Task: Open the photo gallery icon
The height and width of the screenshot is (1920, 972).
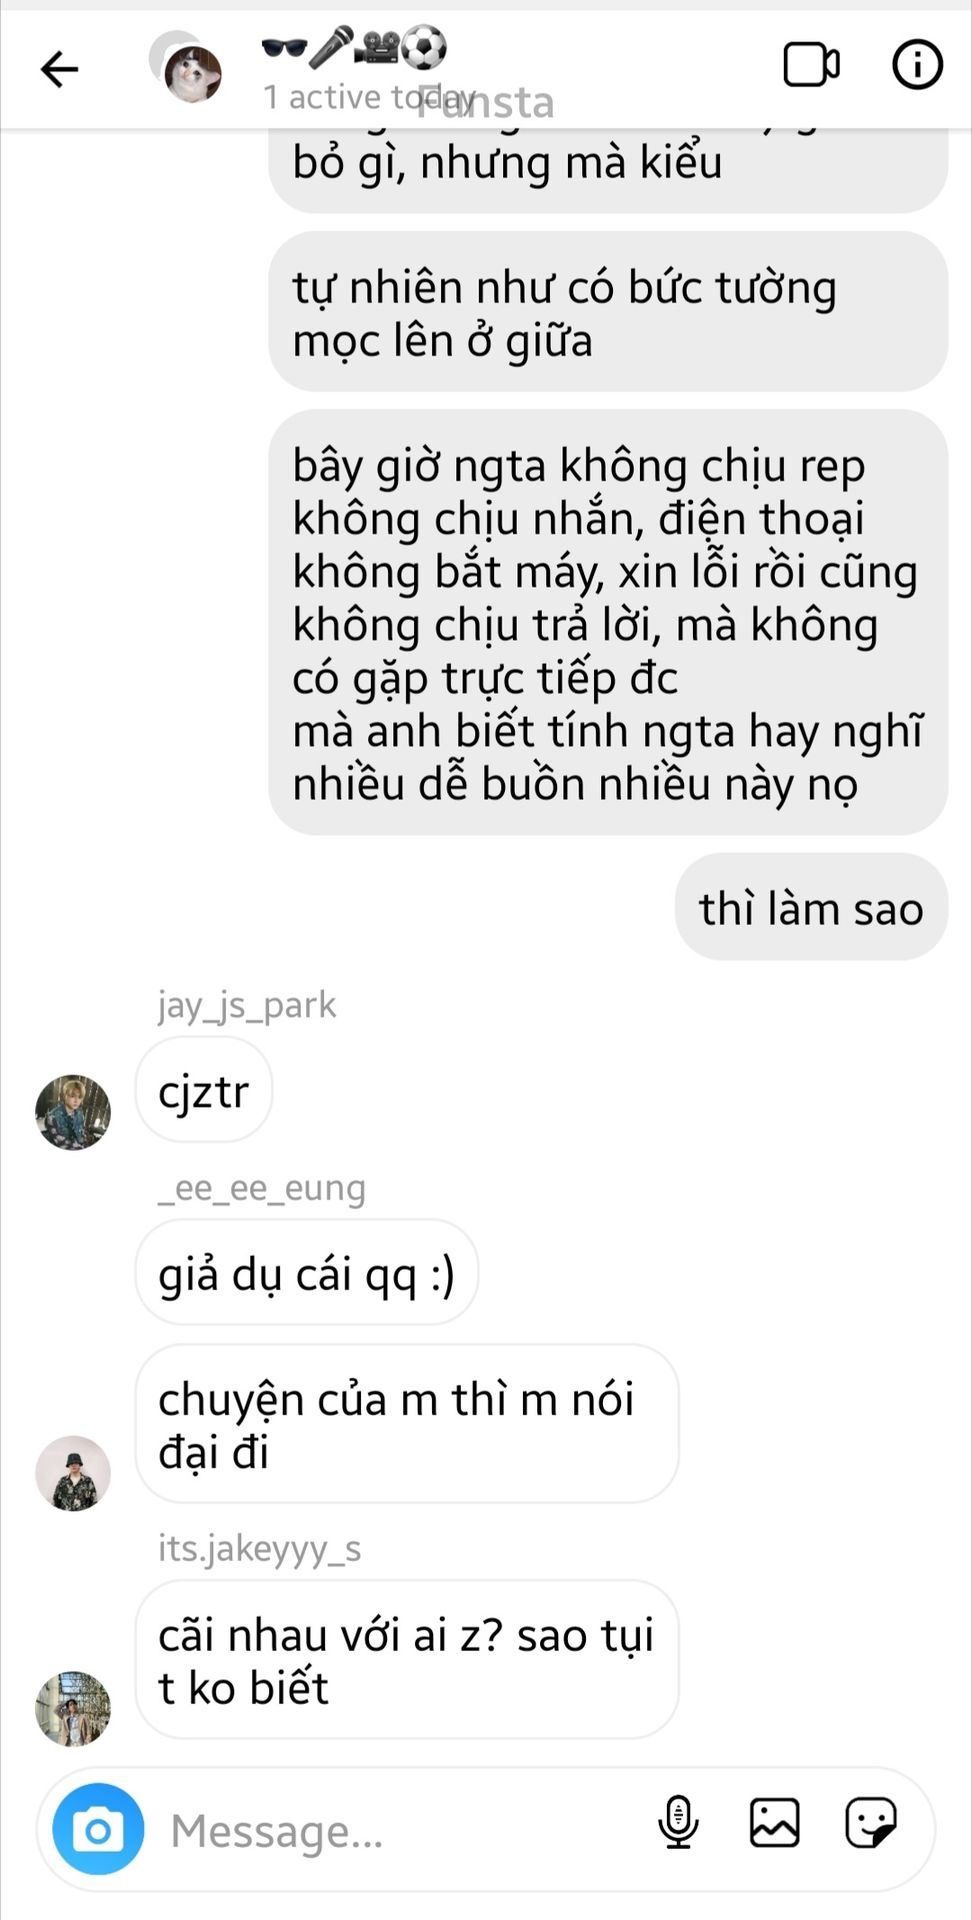Action: click(x=775, y=1821)
